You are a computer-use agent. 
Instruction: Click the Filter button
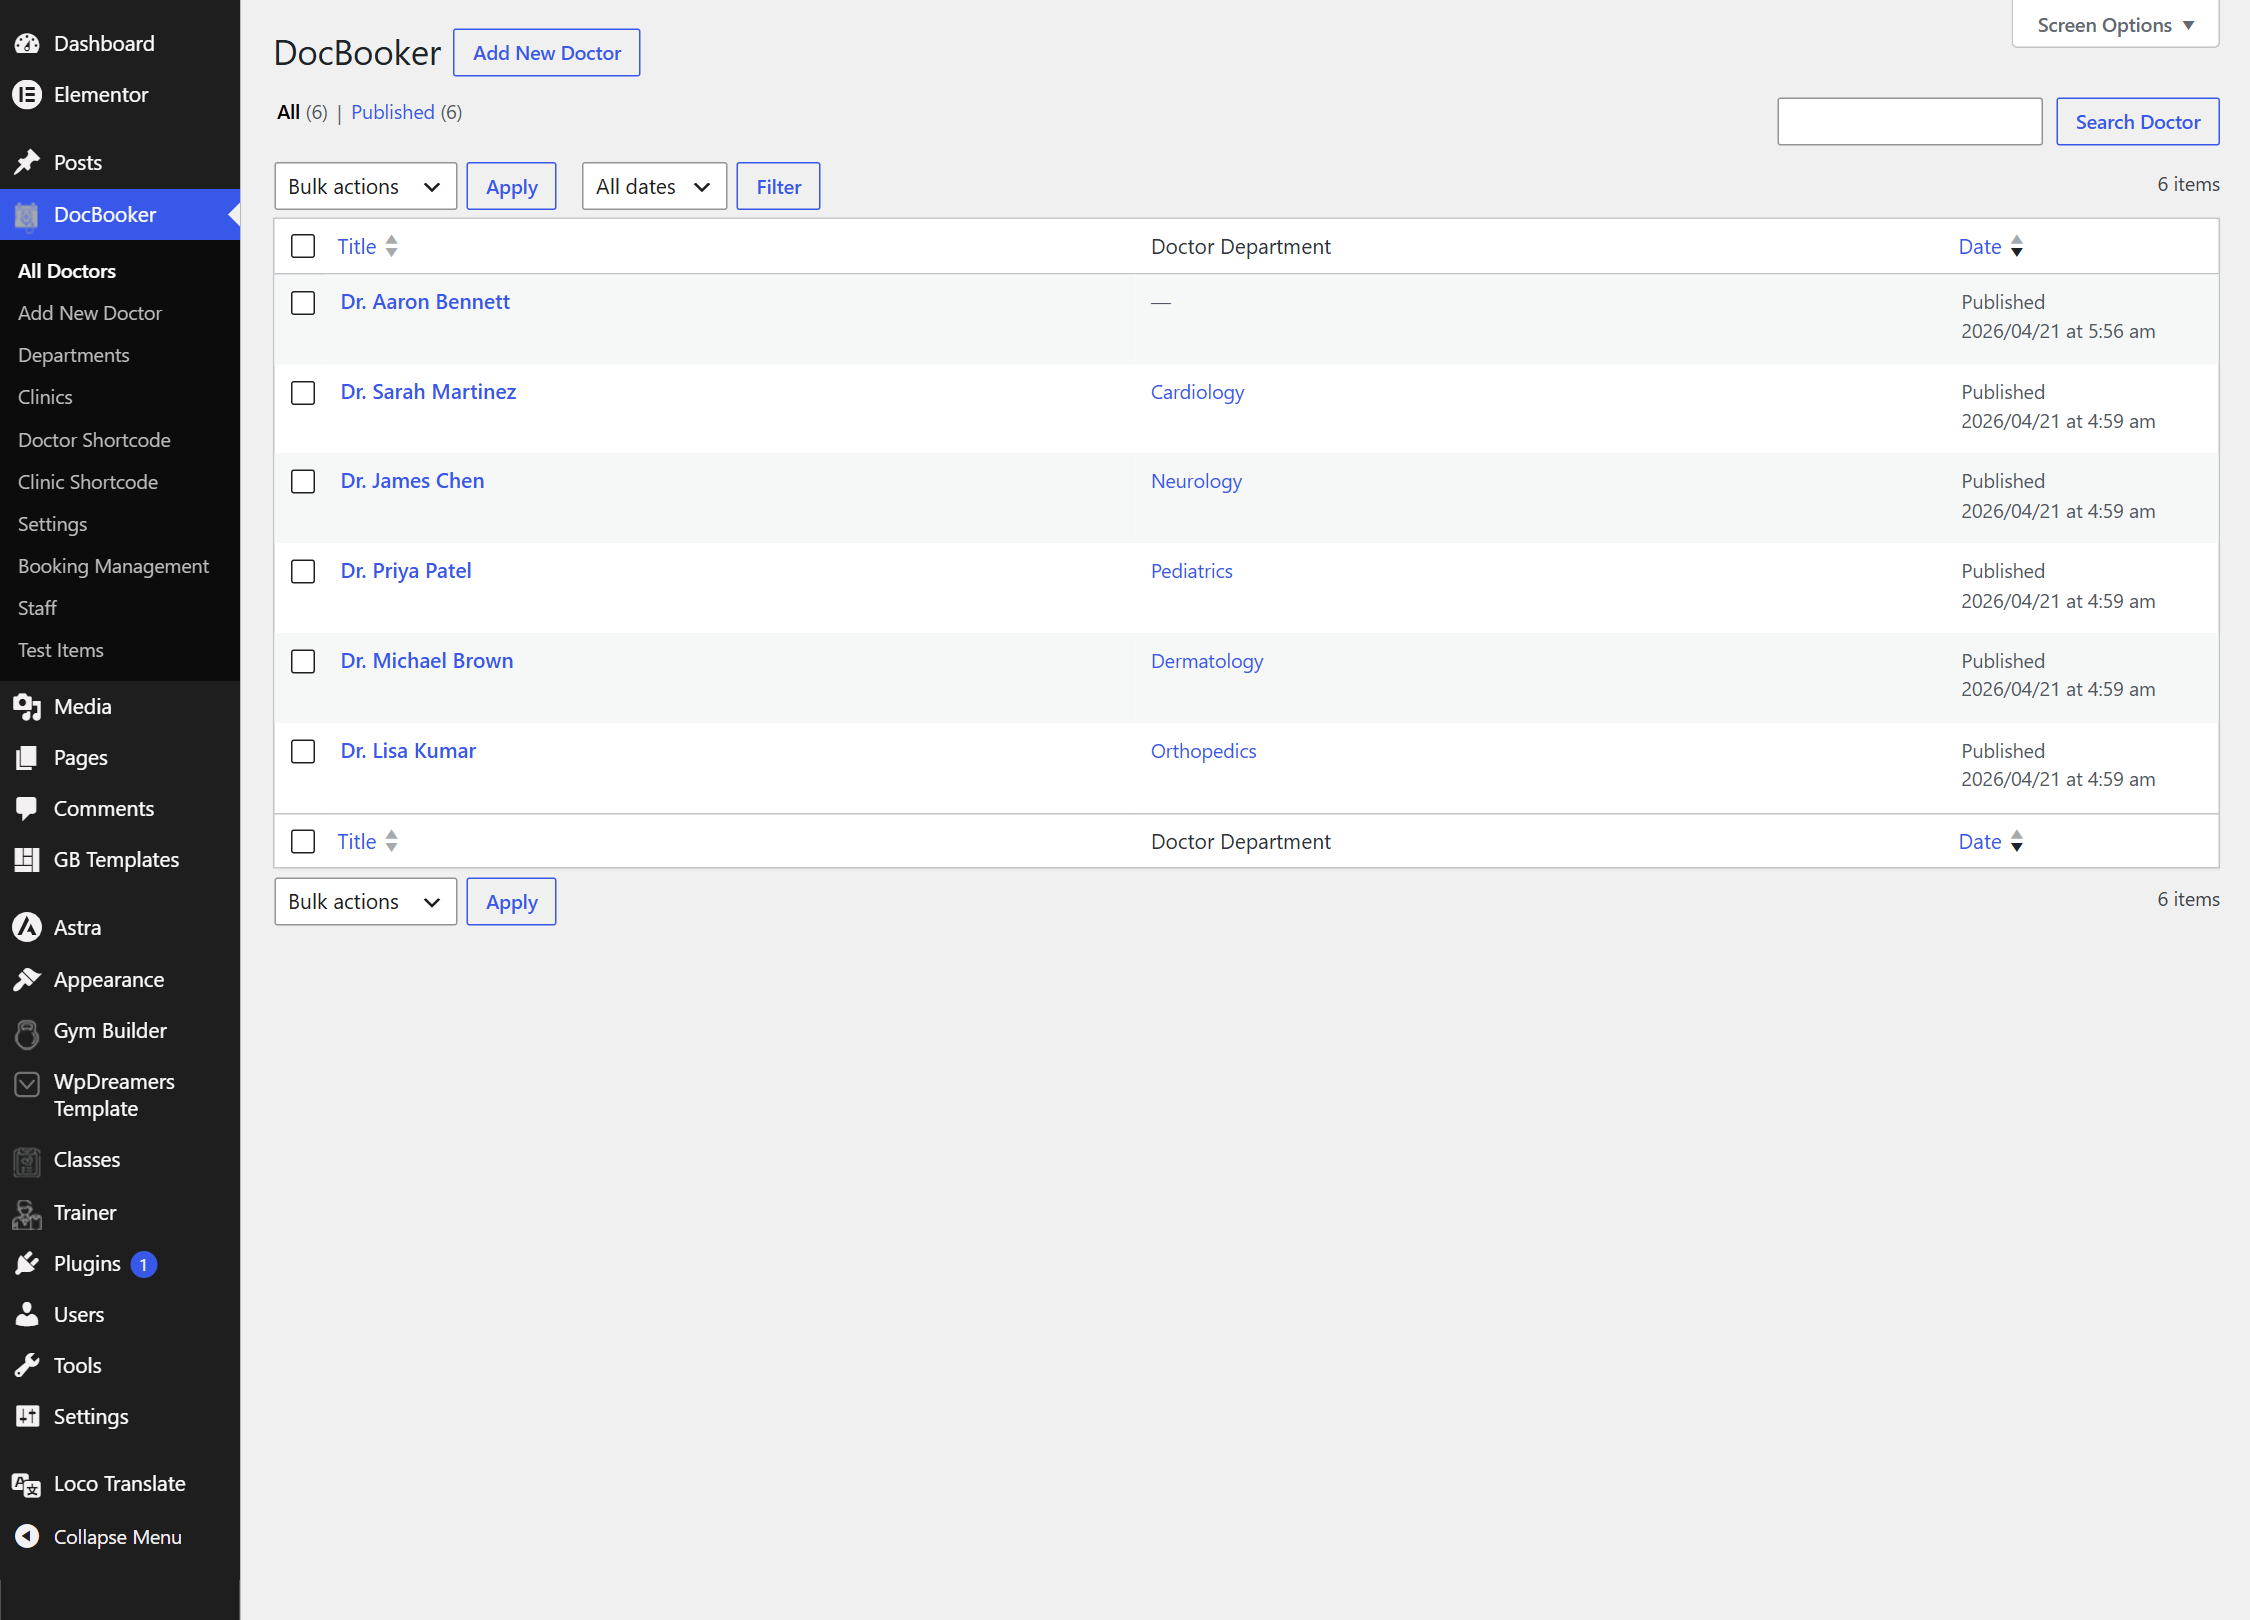(x=778, y=186)
